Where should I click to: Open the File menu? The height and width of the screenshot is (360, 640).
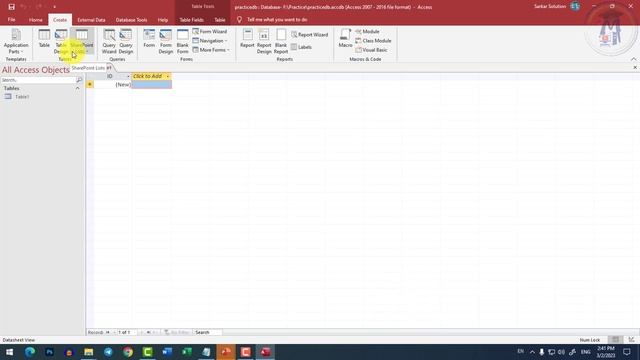11,20
